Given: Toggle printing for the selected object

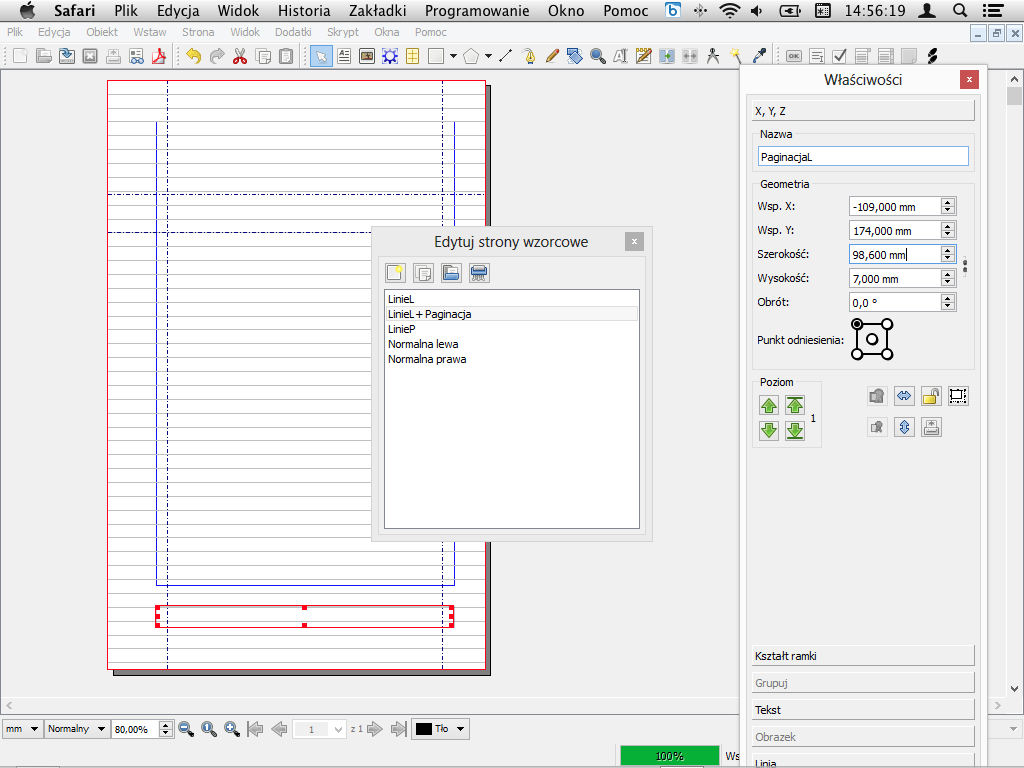Looking at the screenshot, I should click(930, 427).
